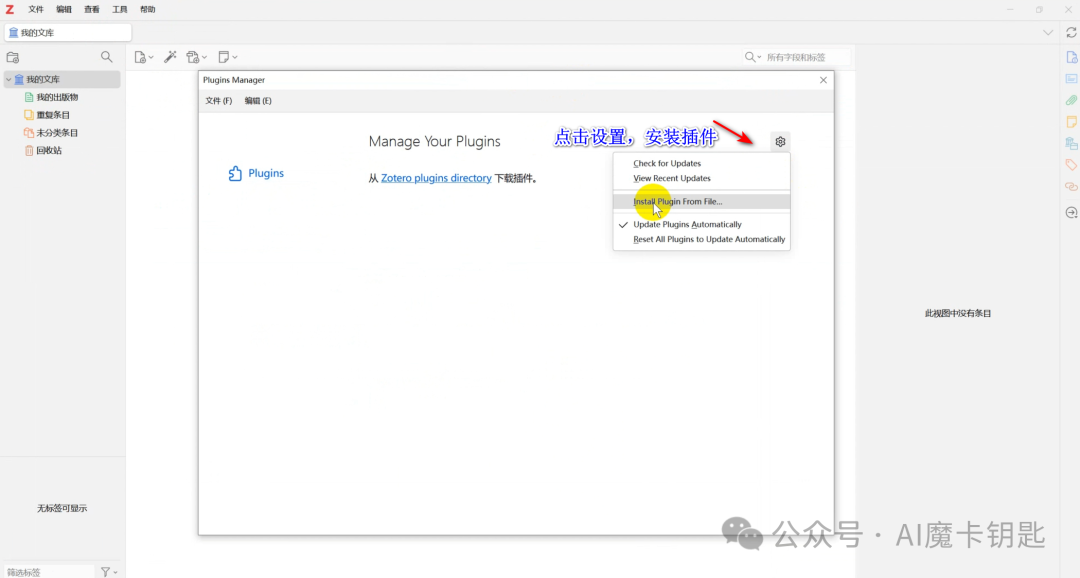1080x578 pixels.
Task: Click the attachments paperclip icon
Action: (1071, 100)
